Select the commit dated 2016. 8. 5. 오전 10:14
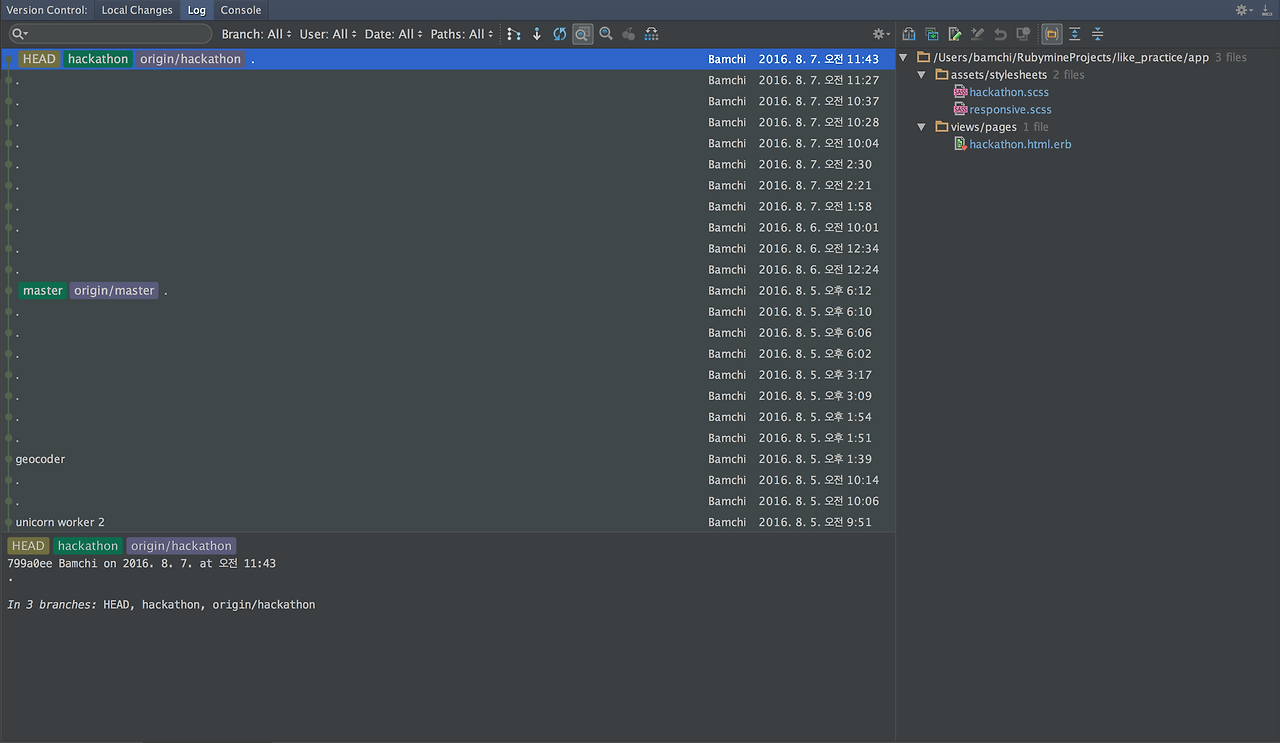 click(x=447, y=480)
